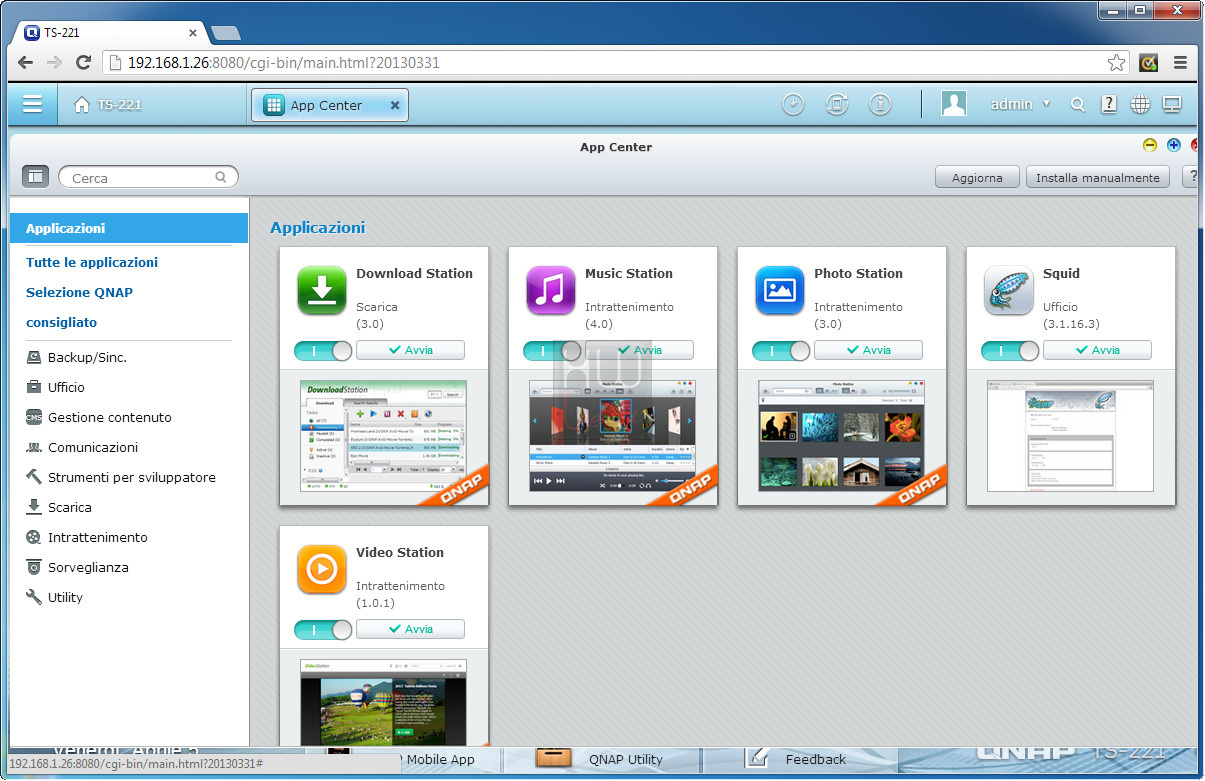This screenshot has width=1205, height=781.
Task: Minimize App Center with yellow button
Action: coord(1150,145)
